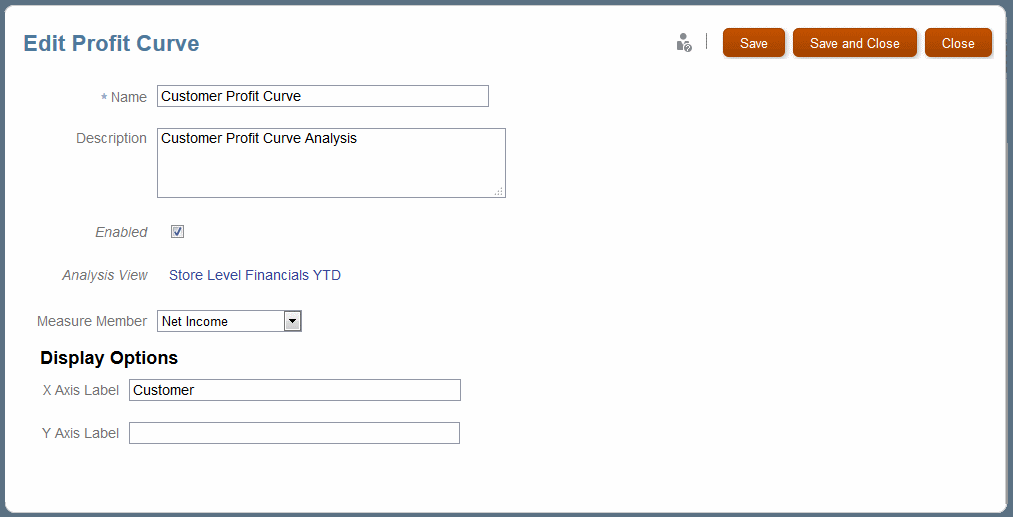Click the required Name label
The width and height of the screenshot is (1013, 517).
(x=124, y=97)
